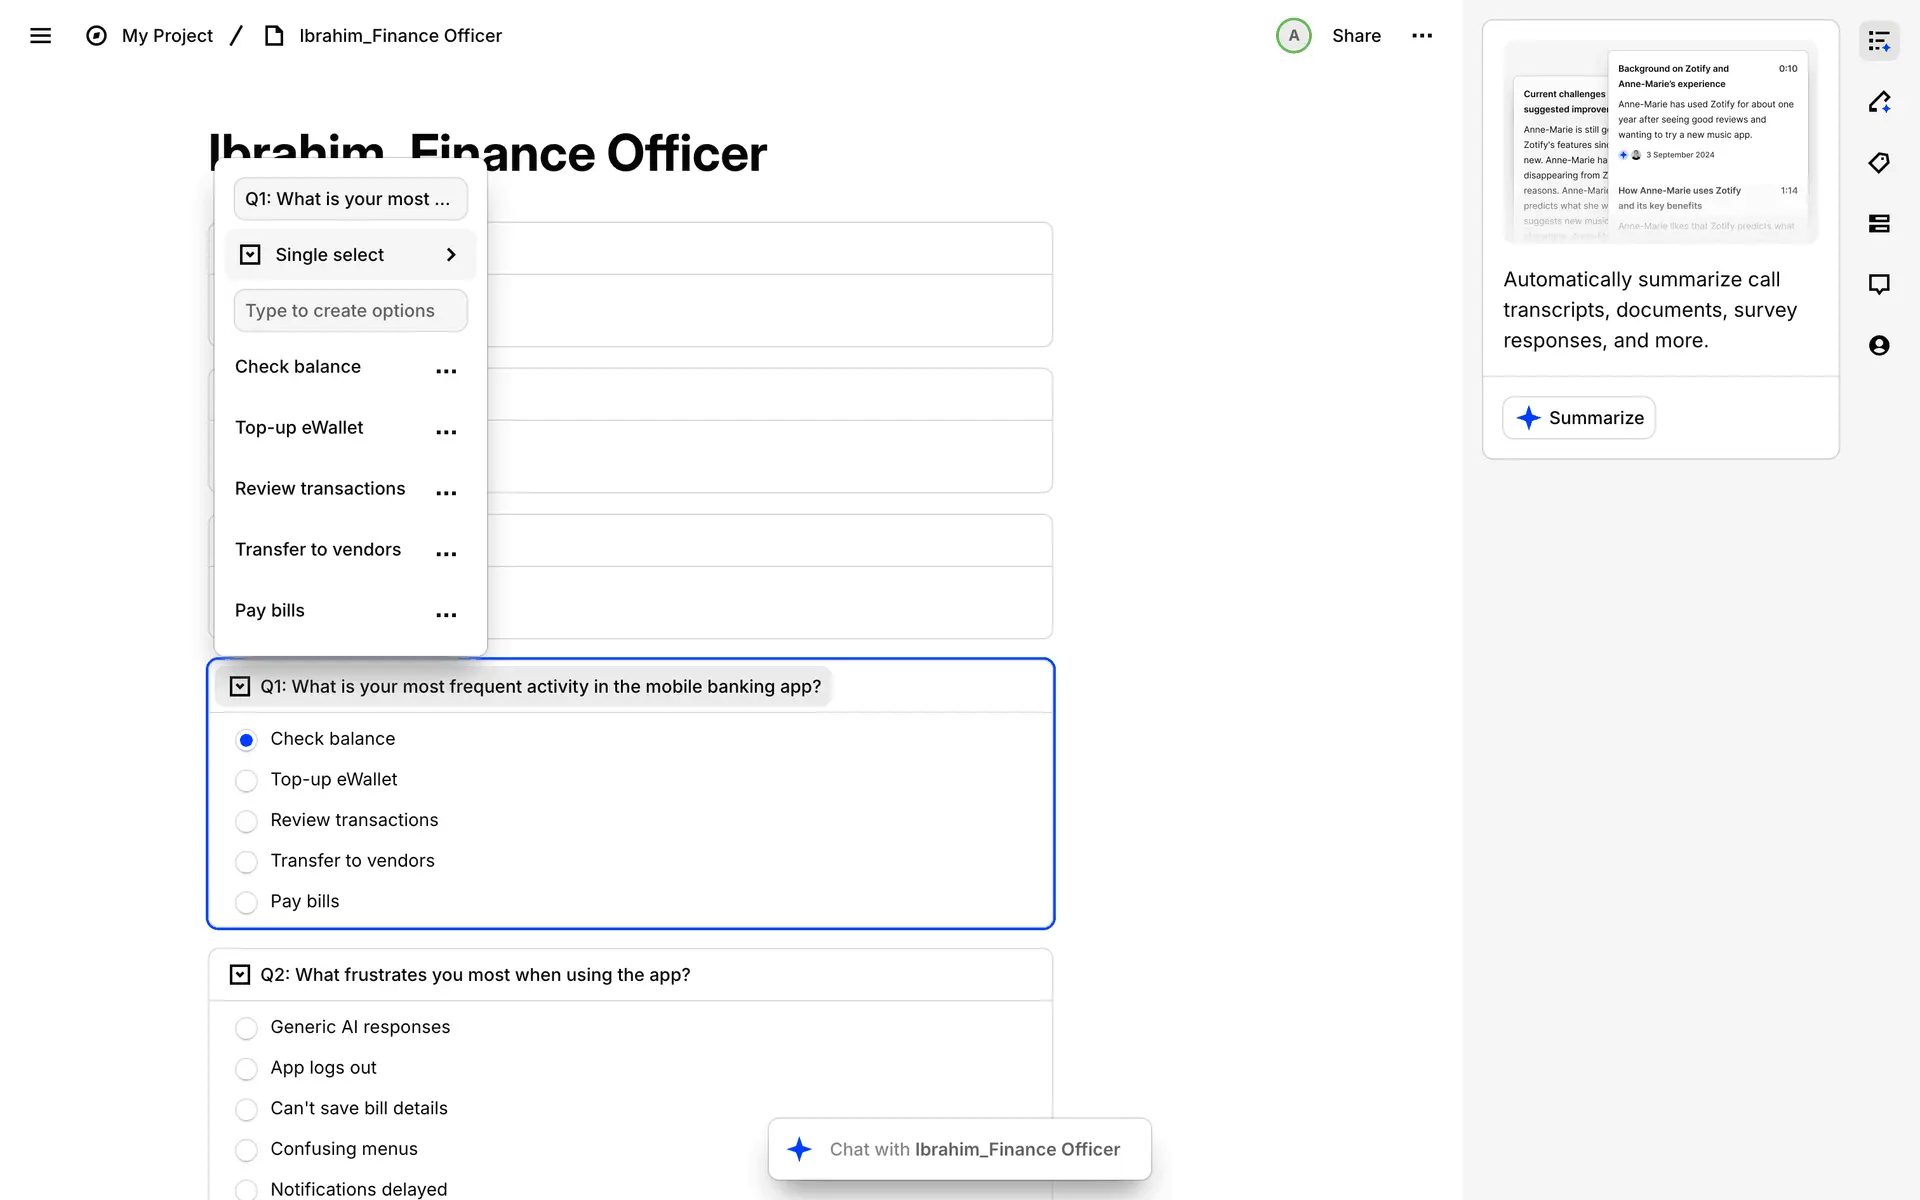Click Review transactions in the options list

coord(320,489)
